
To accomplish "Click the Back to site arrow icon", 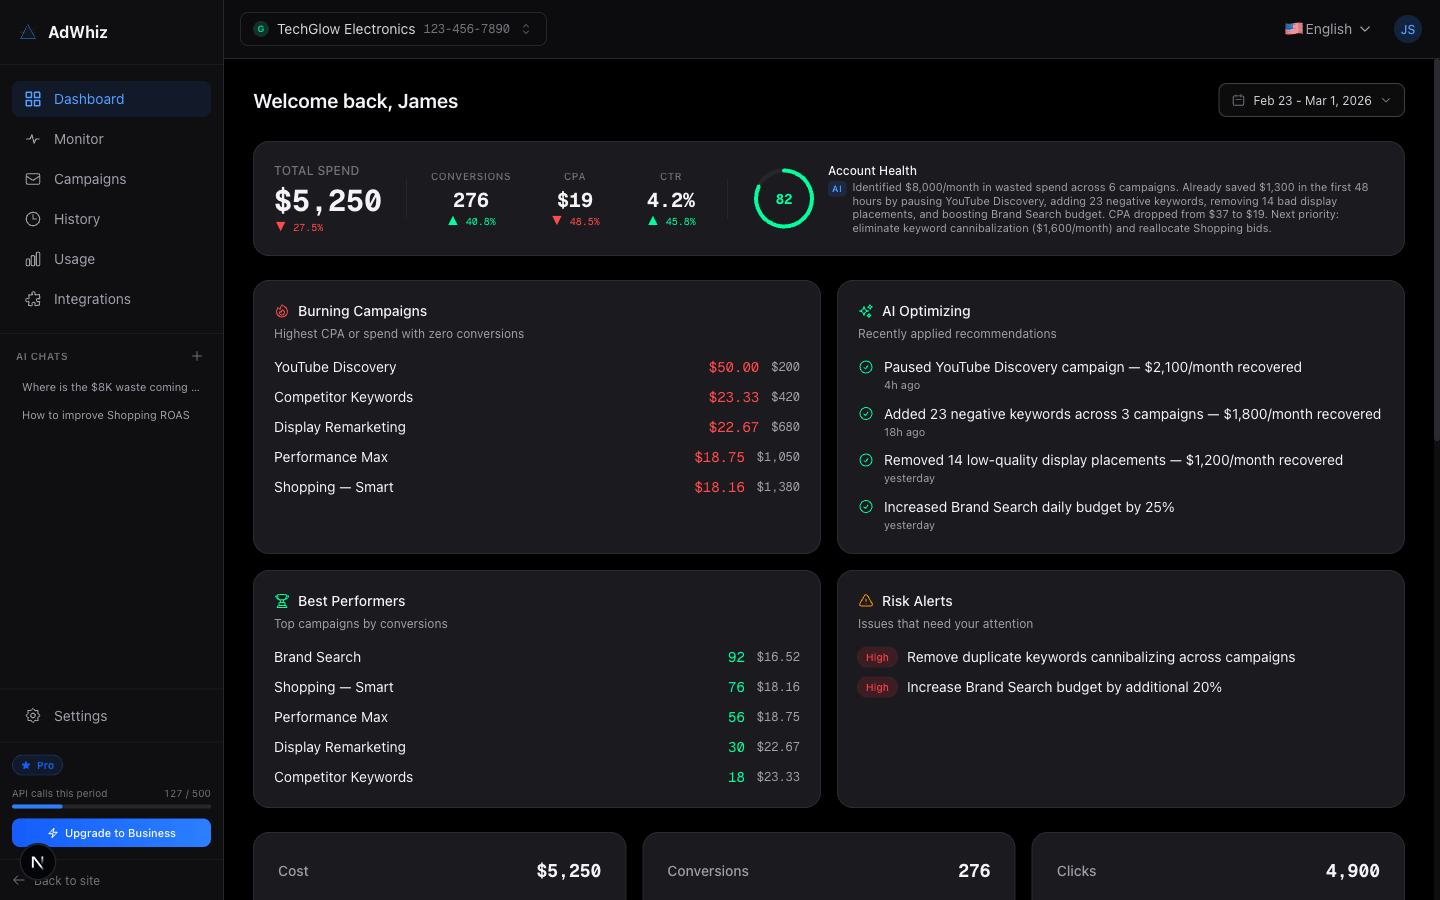I will 19,880.
